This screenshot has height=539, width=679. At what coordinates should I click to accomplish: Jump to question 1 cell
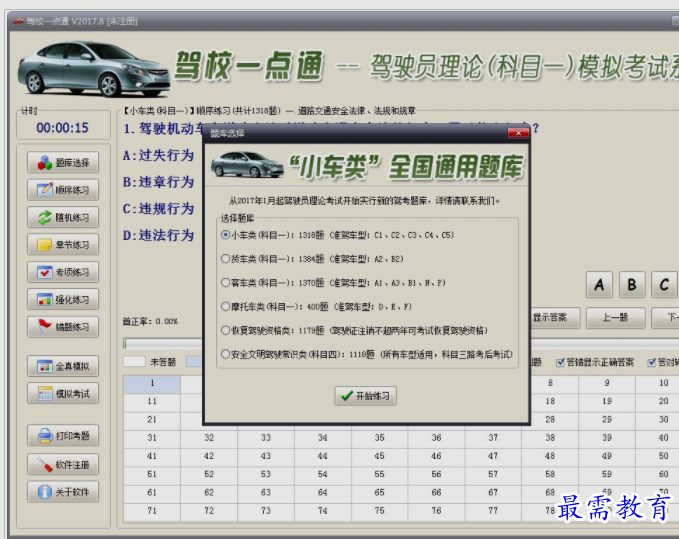tap(152, 384)
